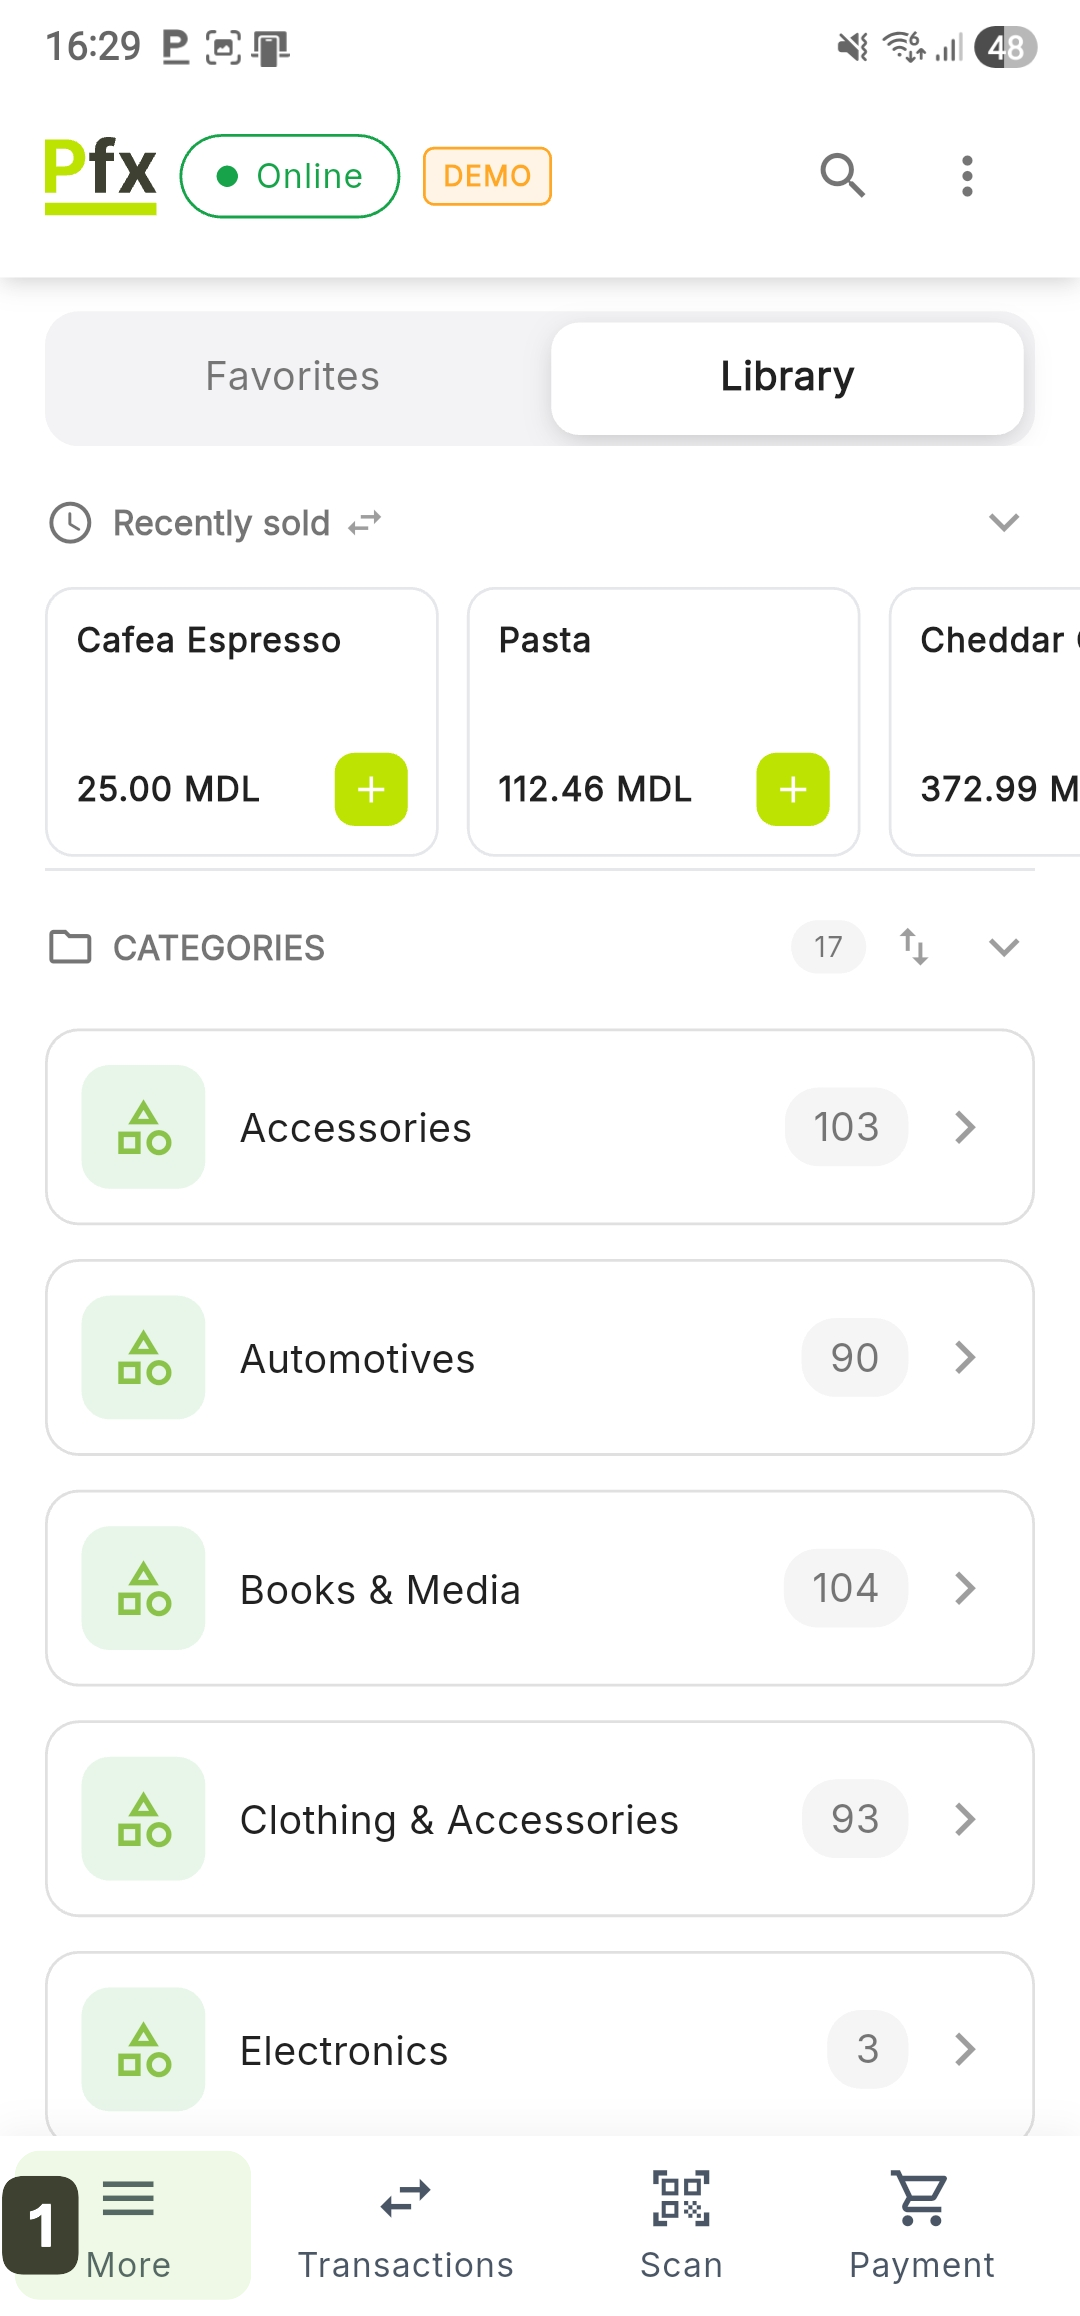
Task: Select the Library tab
Action: (x=787, y=377)
